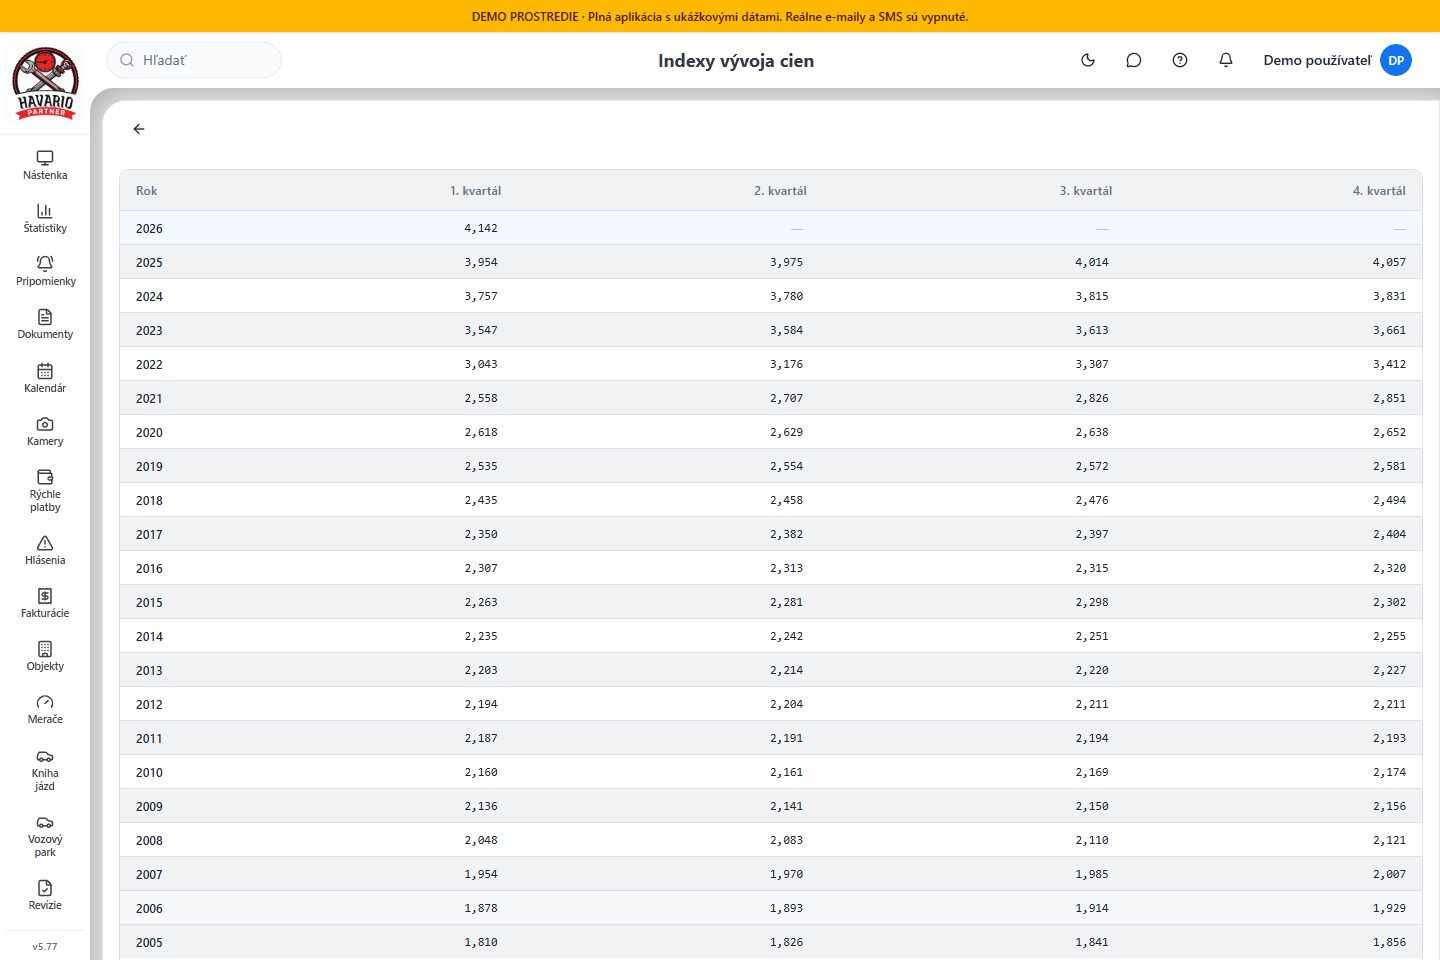The height and width of the screenshot is (960, 1440).
Task: Click the 4,142 value in 2026 row
Action: click(x=481, y=228)
